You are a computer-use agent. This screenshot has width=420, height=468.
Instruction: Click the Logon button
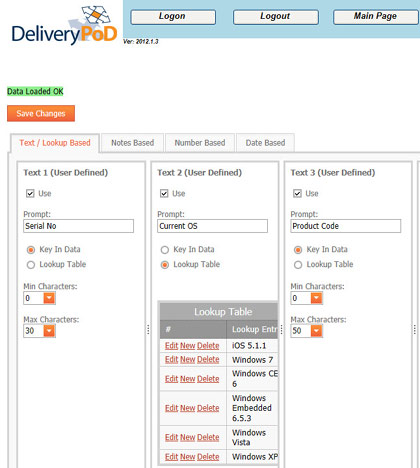[x=173, y=17]
